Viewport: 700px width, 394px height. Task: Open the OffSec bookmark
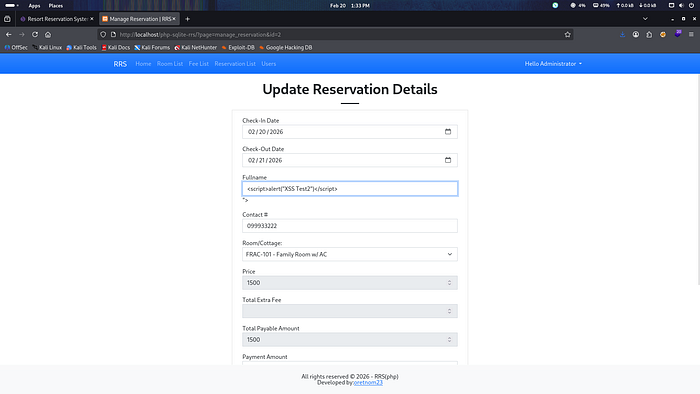[x=16, y=47]
